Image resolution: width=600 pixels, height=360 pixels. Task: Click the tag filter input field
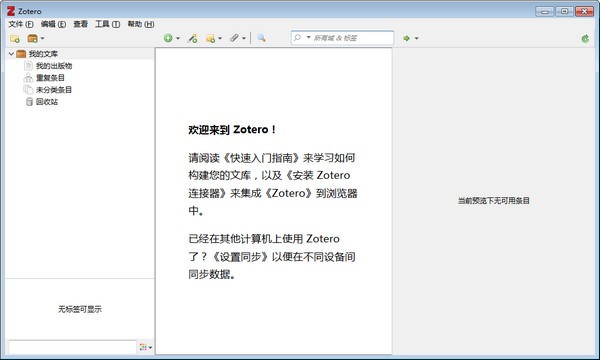(72, 347)
